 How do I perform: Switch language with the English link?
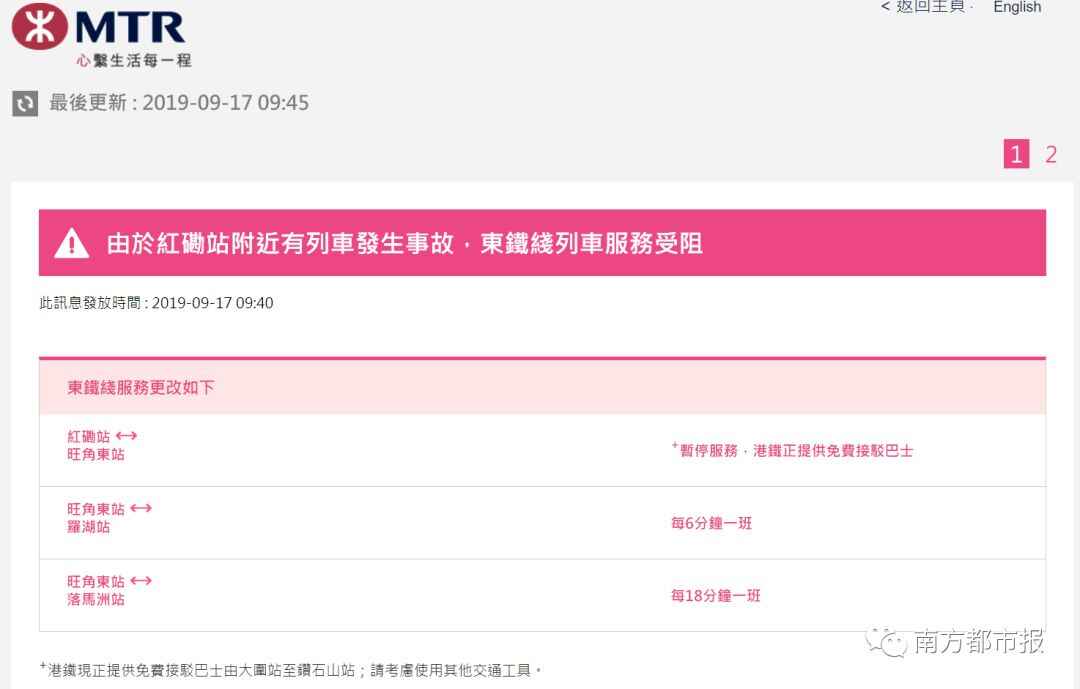1017,7
